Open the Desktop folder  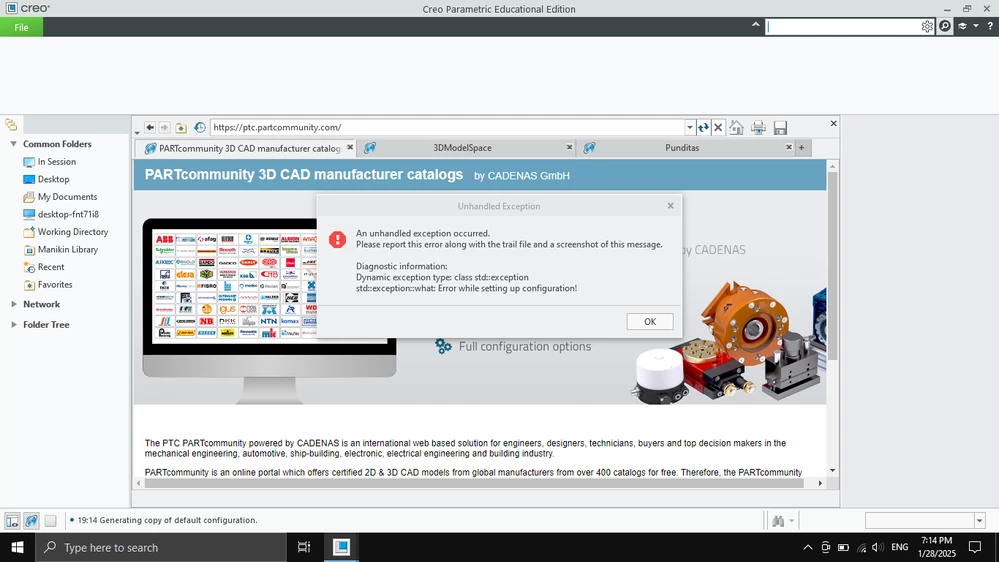tap(47, 180)
